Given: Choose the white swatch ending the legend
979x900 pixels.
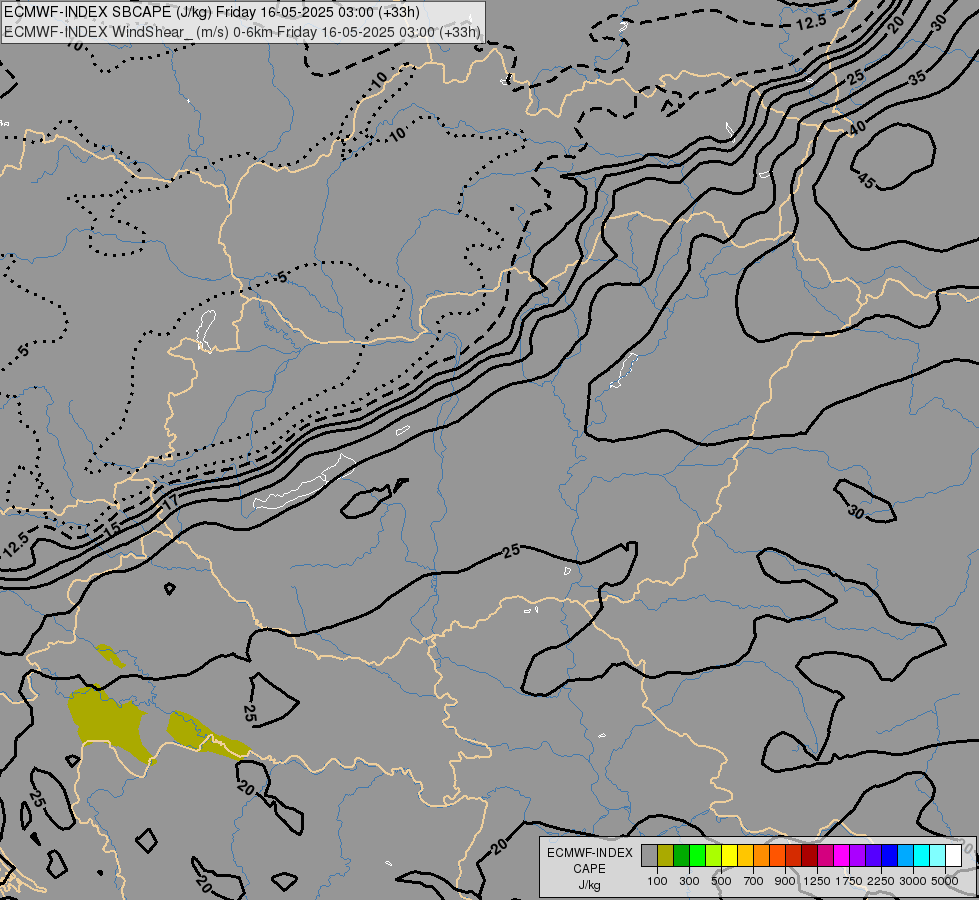Looking at the screenshot, I should (953, 855).
